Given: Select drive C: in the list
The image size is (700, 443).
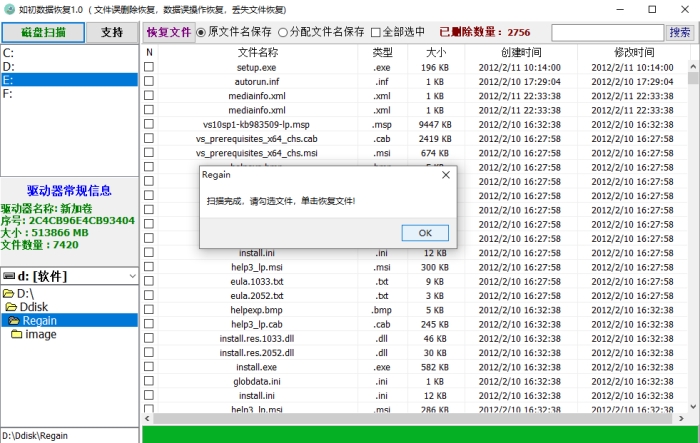Looking at the screenshot, I should coord(70,53).
